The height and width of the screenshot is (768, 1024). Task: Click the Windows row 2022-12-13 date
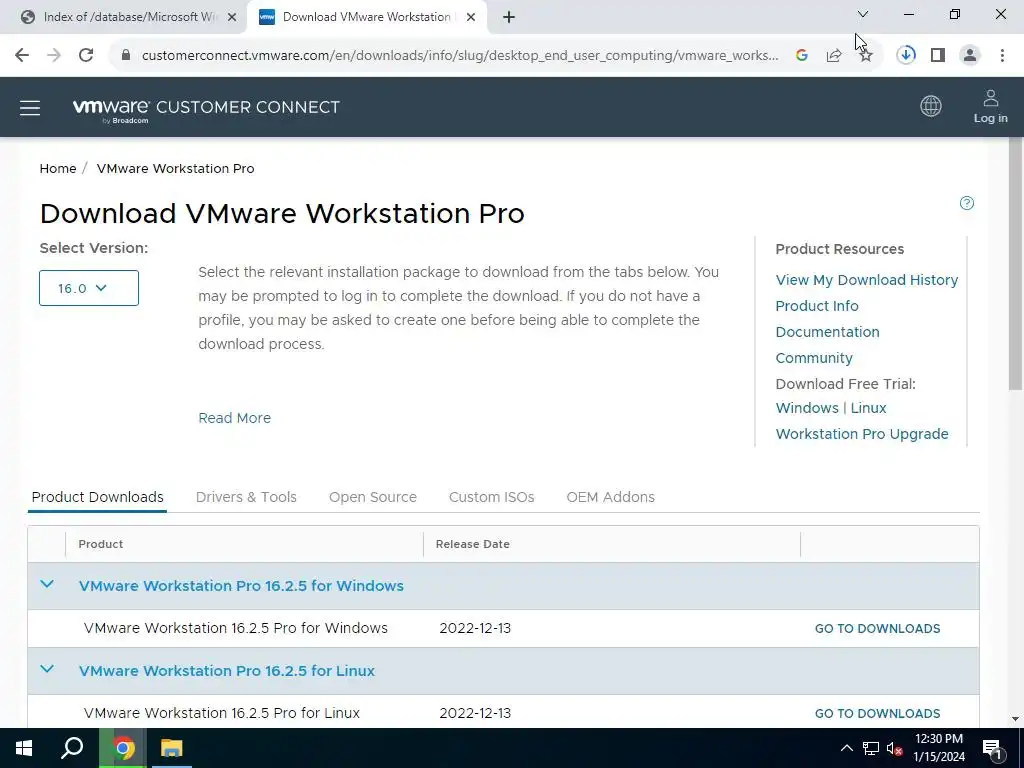coord(475,628)
